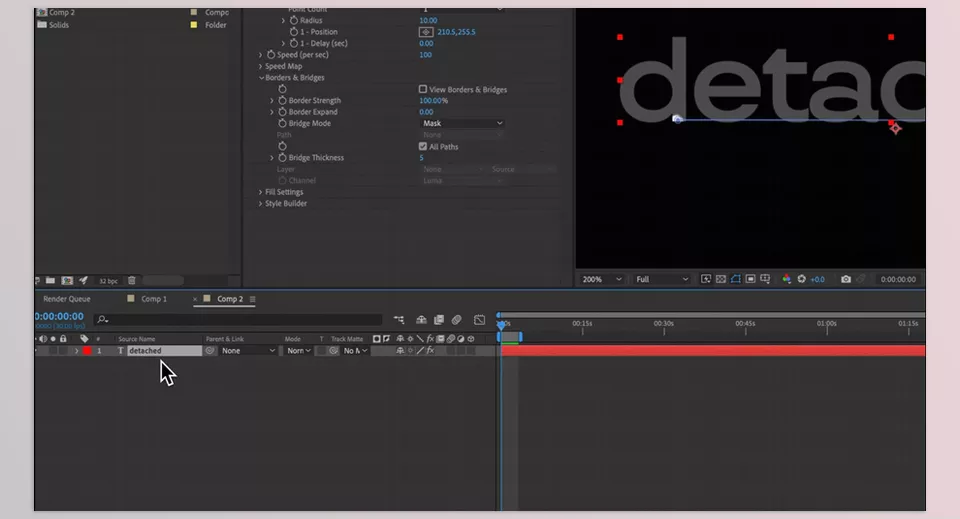The height and width of the screenshot is (519, 960).
Task: Click the region of interest icon
Action: coord(750,279)
